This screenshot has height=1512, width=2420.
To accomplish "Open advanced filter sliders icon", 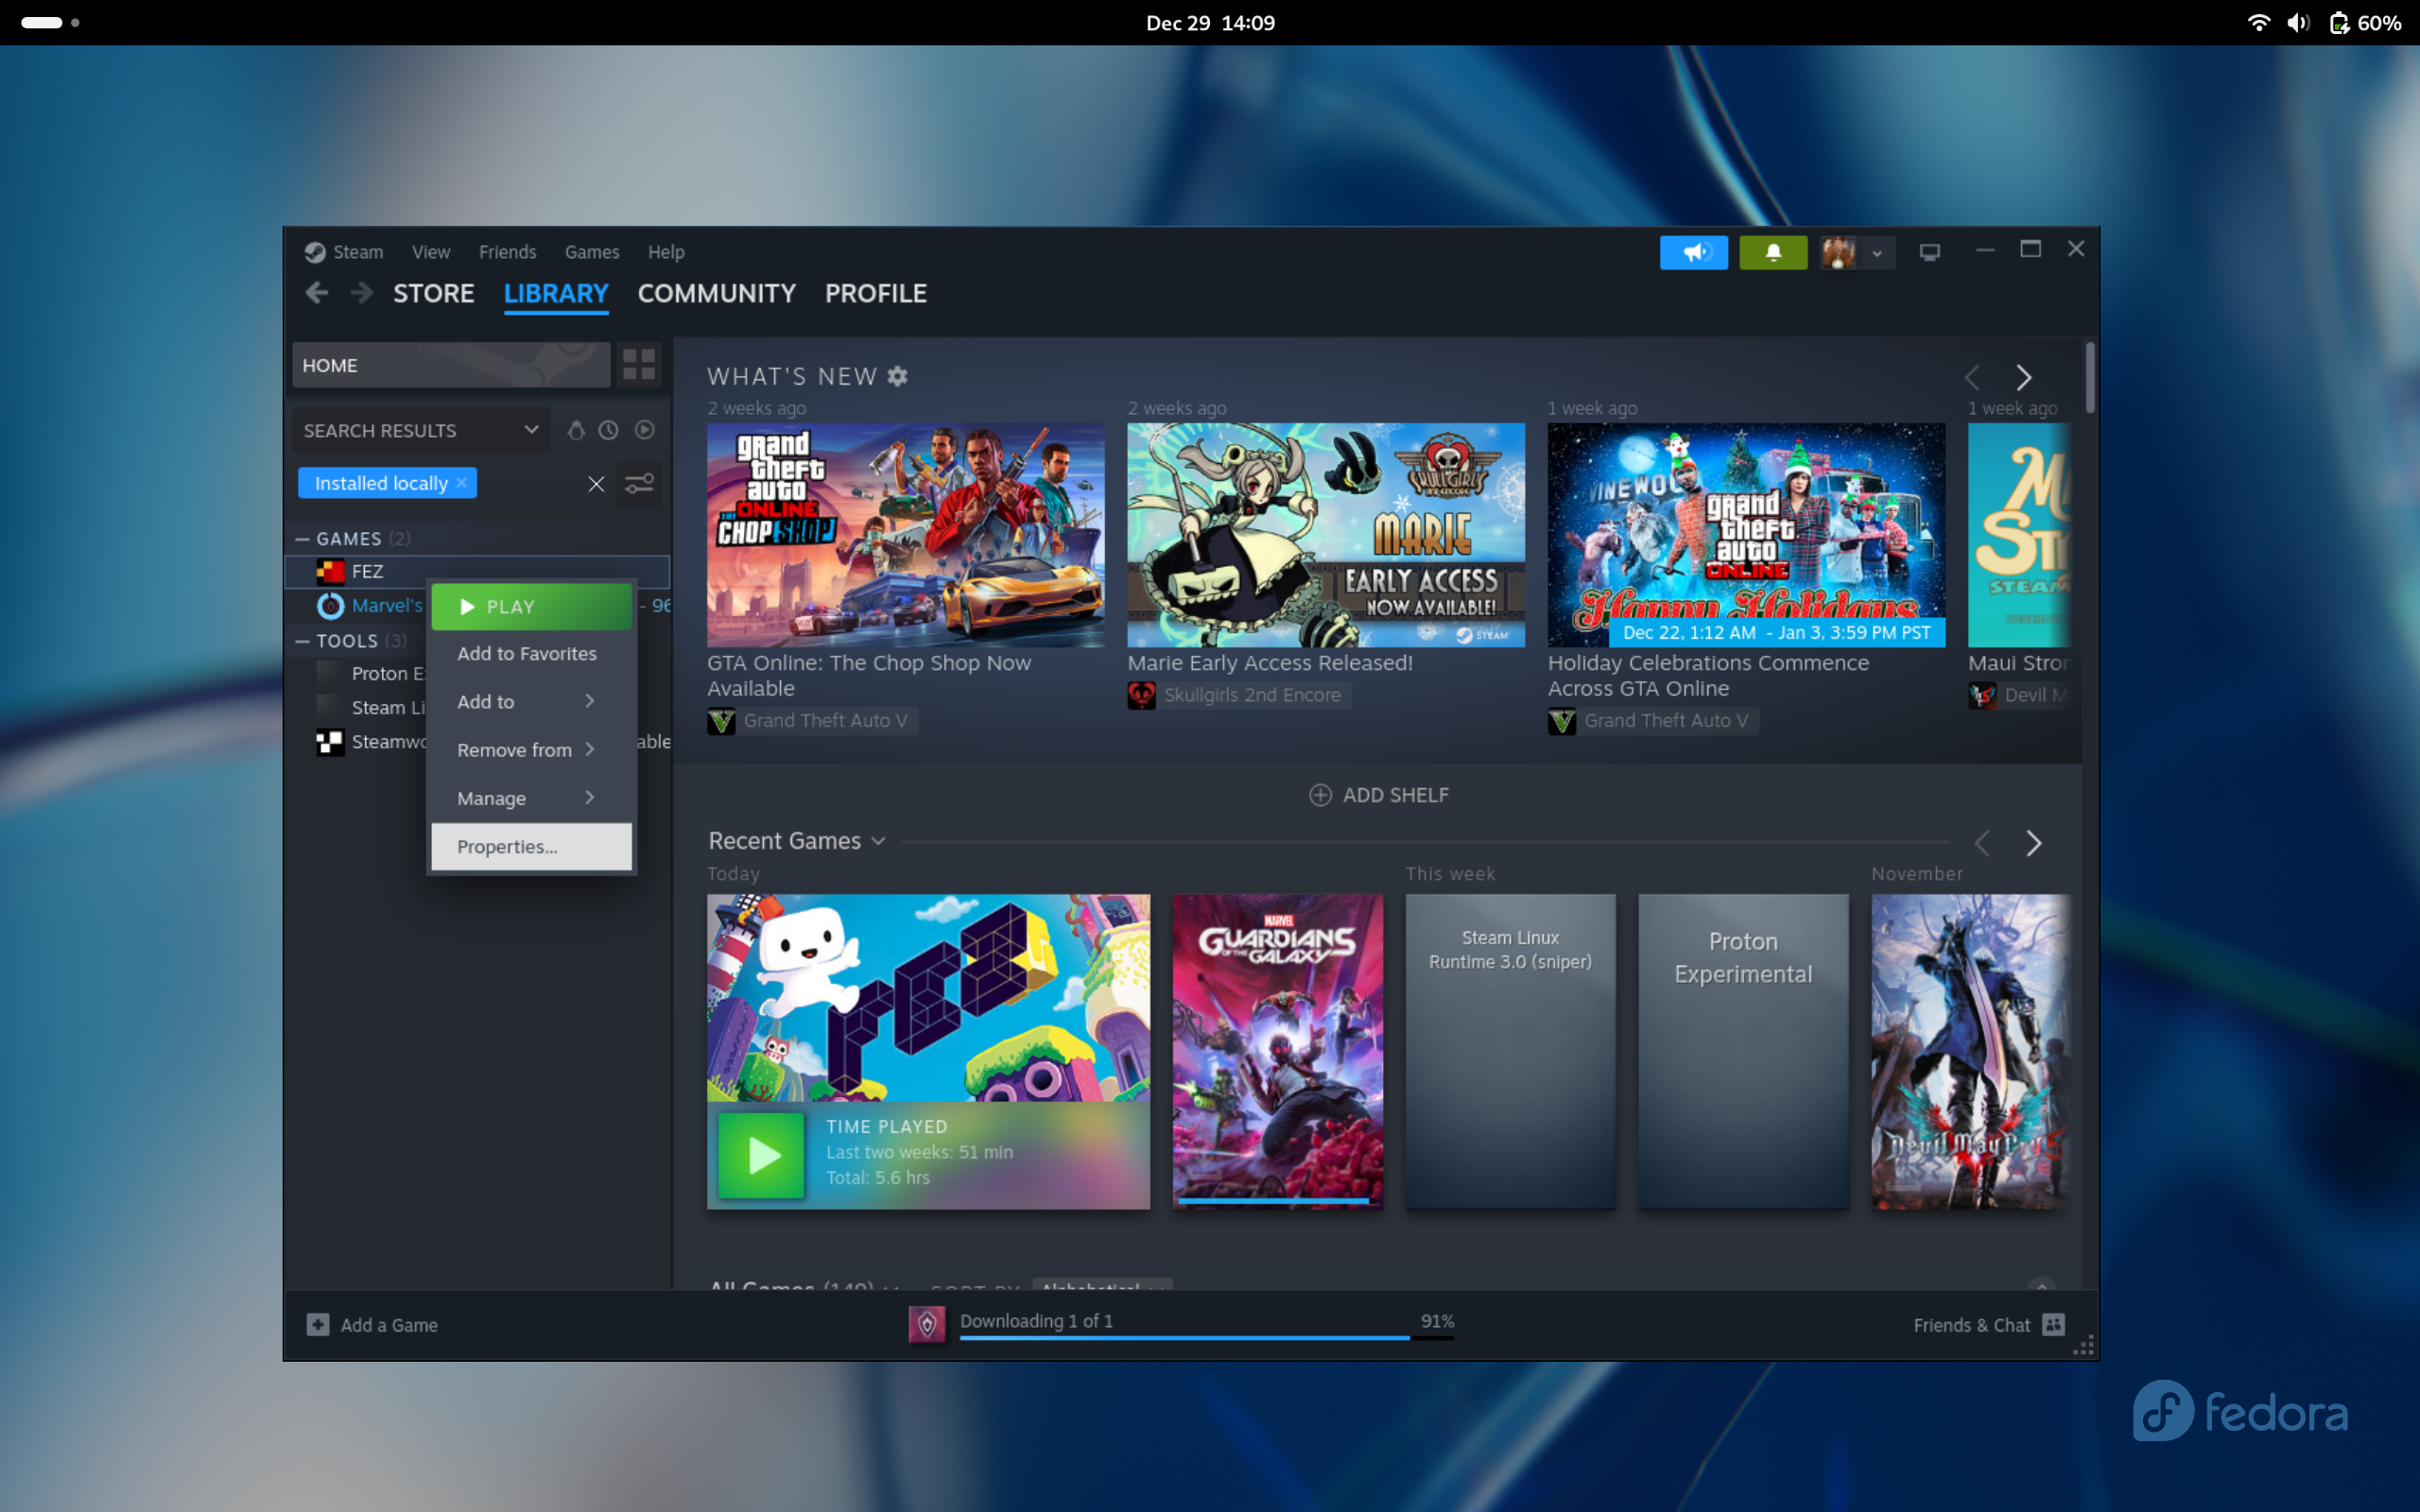I will point(639,484).
